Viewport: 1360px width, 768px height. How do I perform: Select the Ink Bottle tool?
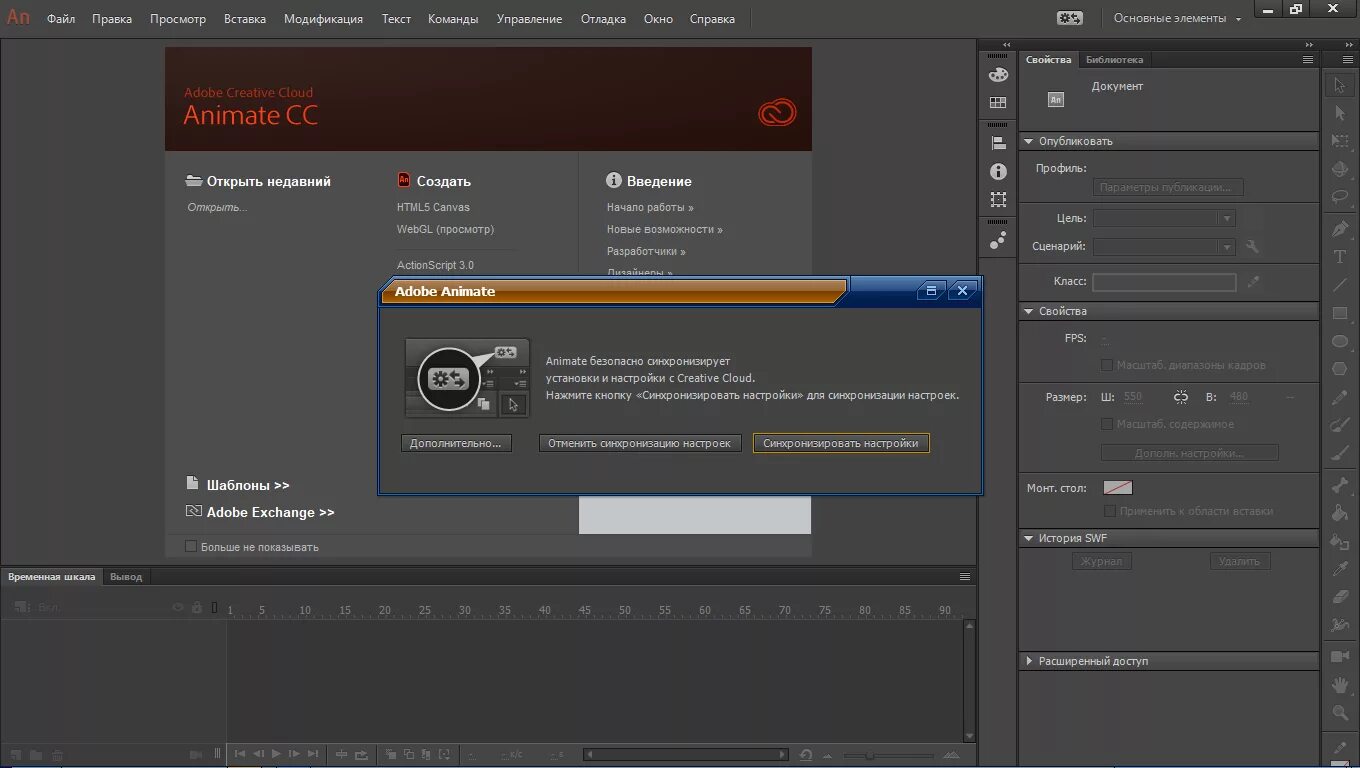coord(1340,541)
